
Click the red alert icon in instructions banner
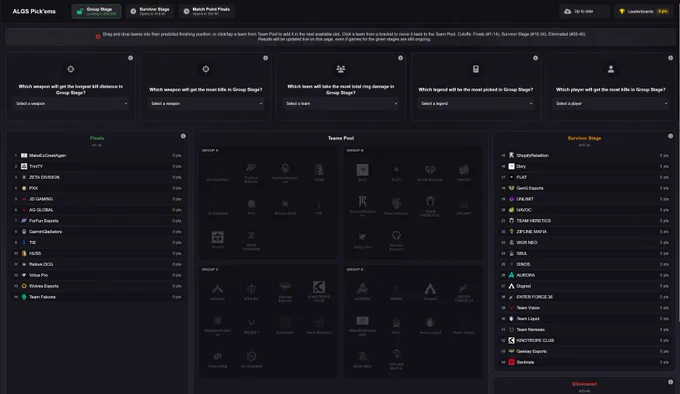click(98, 37)
